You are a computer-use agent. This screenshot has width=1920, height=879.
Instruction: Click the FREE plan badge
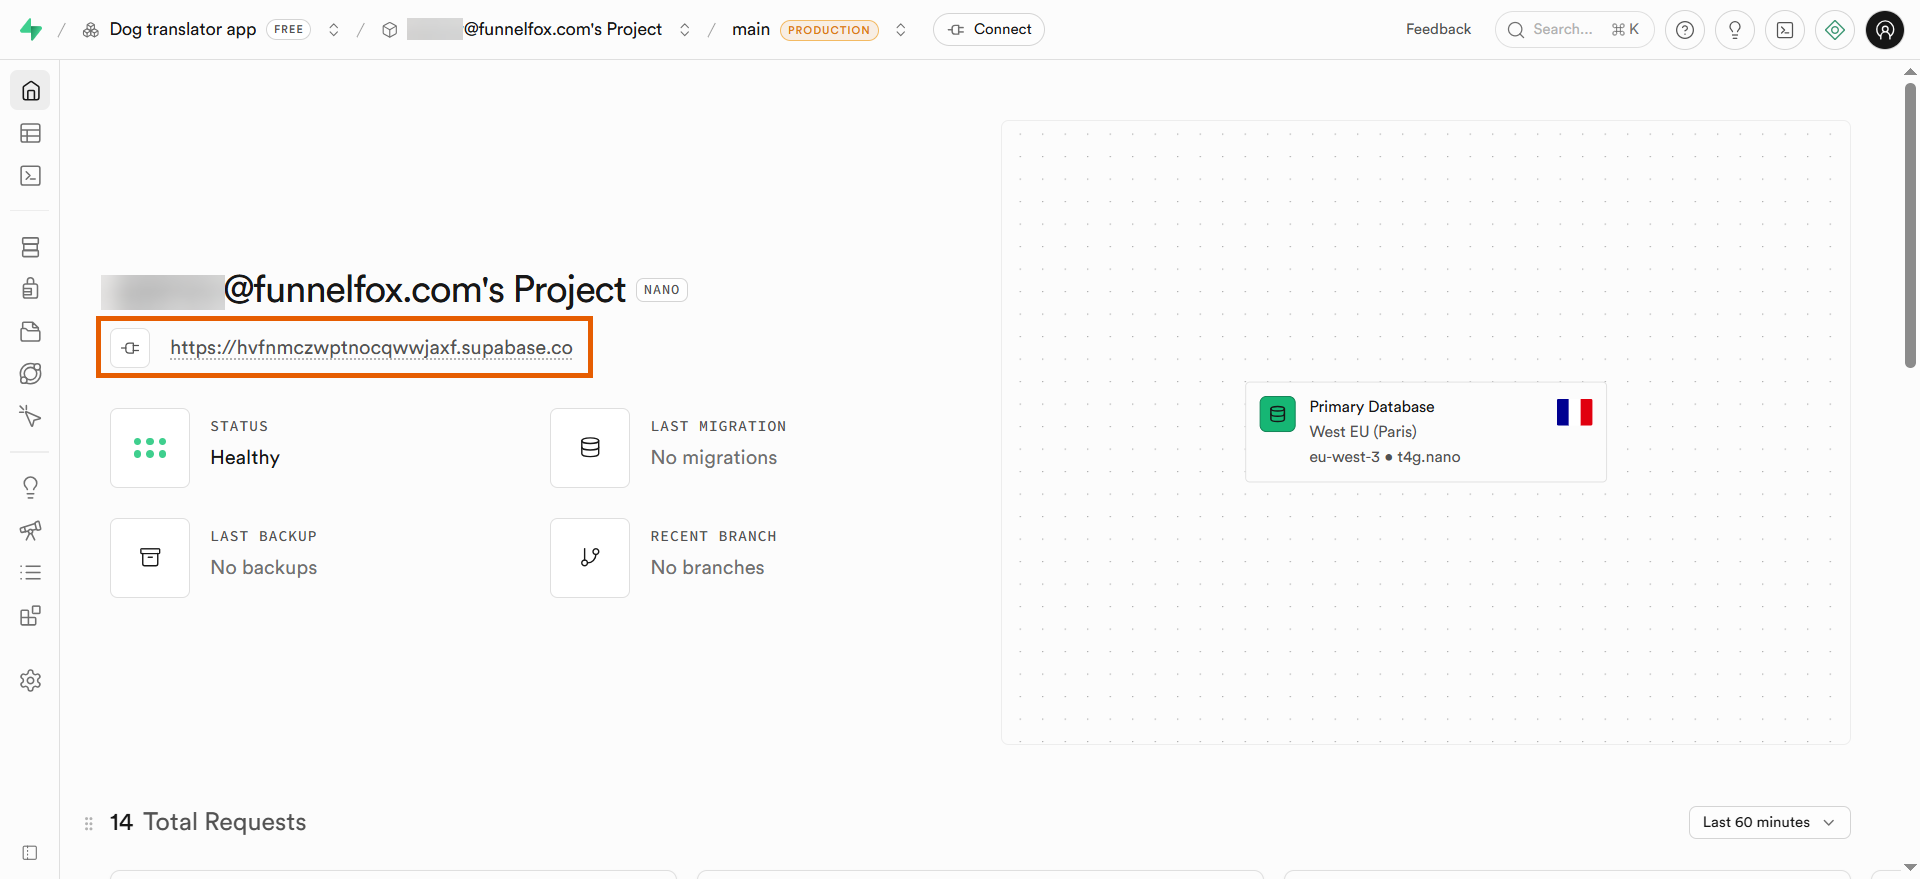288,30
